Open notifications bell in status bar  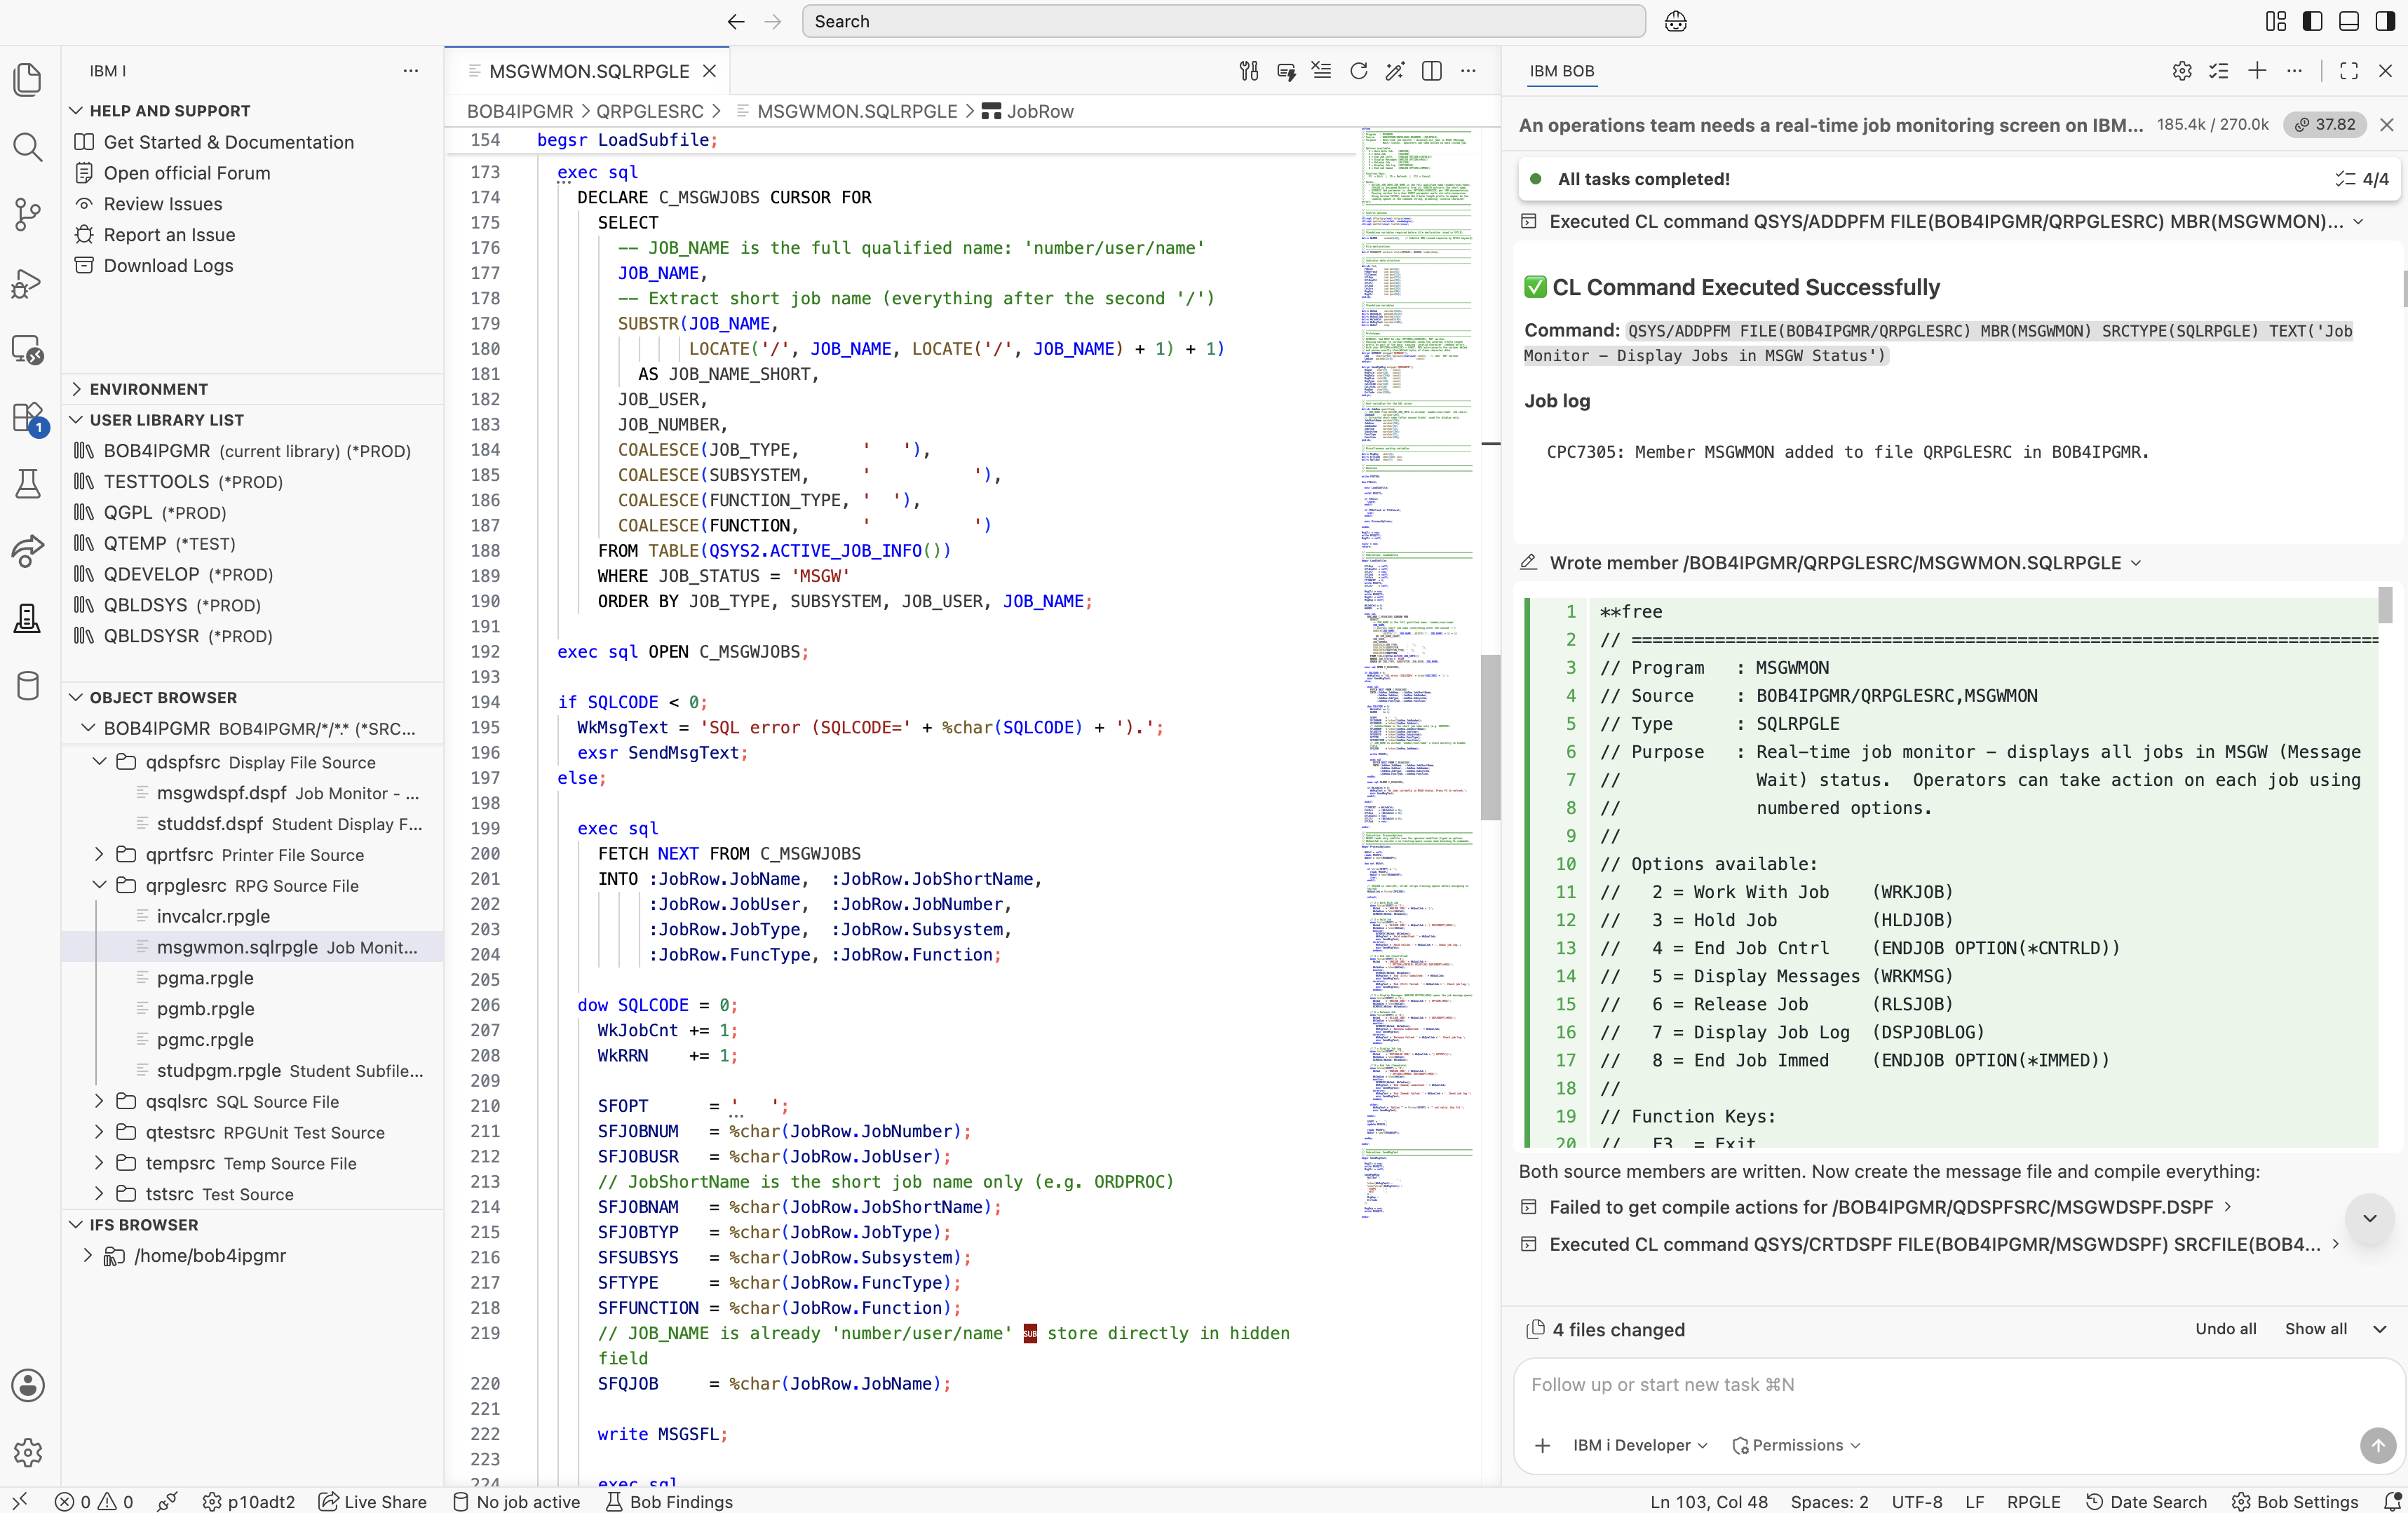[2392, 1501]
